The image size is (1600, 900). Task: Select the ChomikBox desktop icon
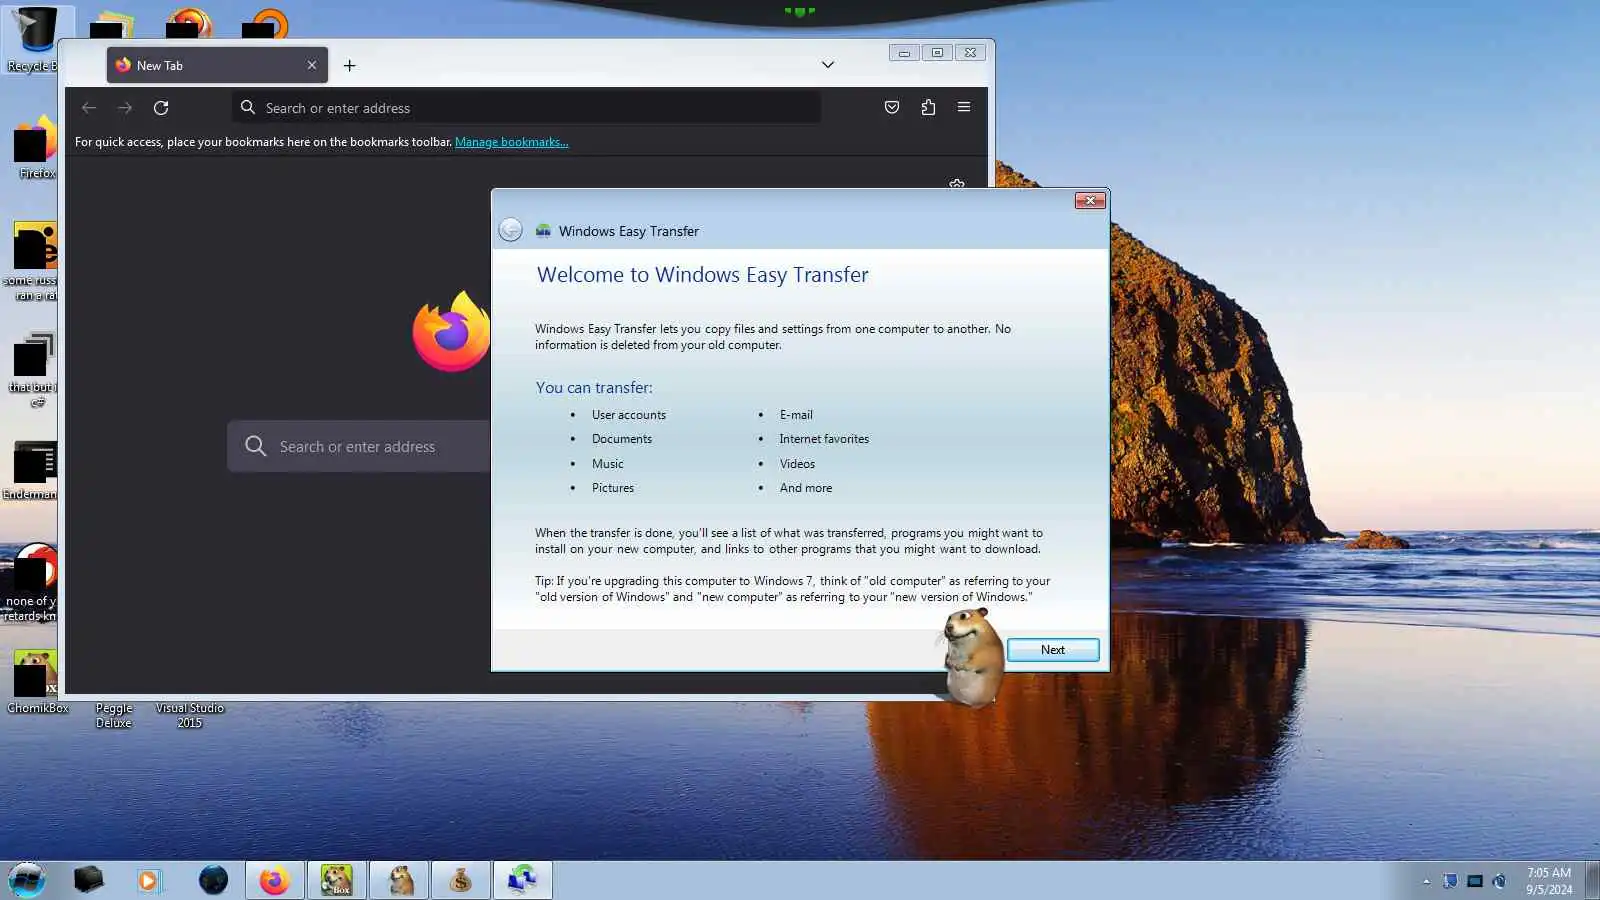(x=36, y=682)
